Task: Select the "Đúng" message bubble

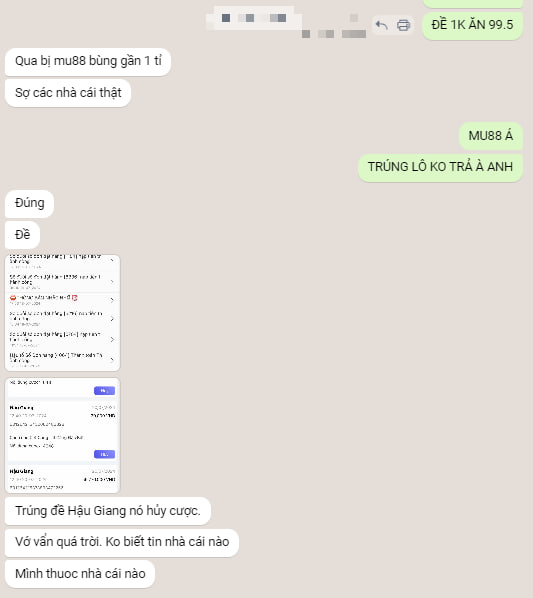Action: [x=29, y=203]
